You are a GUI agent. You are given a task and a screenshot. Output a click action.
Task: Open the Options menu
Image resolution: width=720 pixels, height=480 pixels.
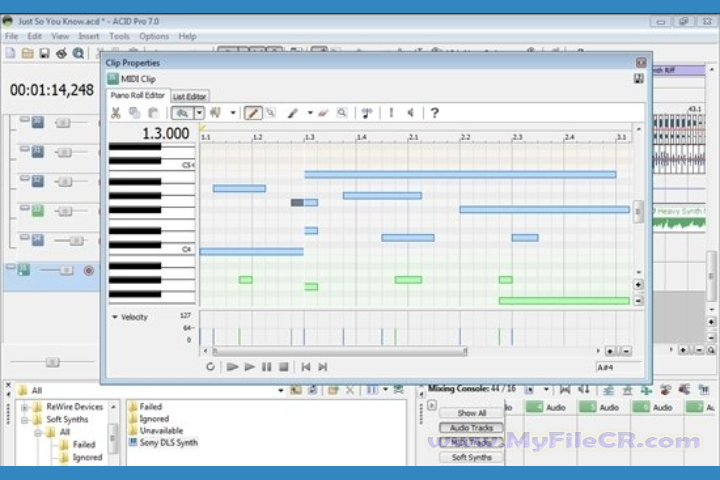154,36
